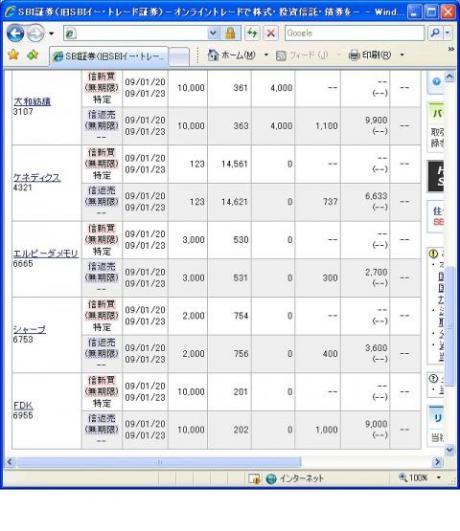Add to favorites with the green plus star
The height and width of the screenshot is (531, 460).
click(33, 54)
